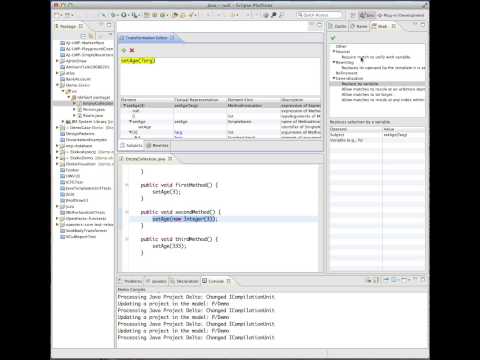Collapse the thirdMethod code fold marker
This screenshot has width=480, height=360.
pyautogui.click(x=127, y=239)
